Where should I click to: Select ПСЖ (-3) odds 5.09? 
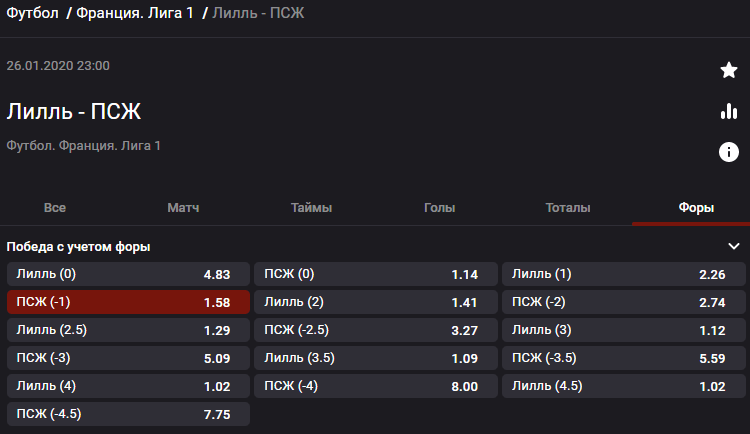128,358
